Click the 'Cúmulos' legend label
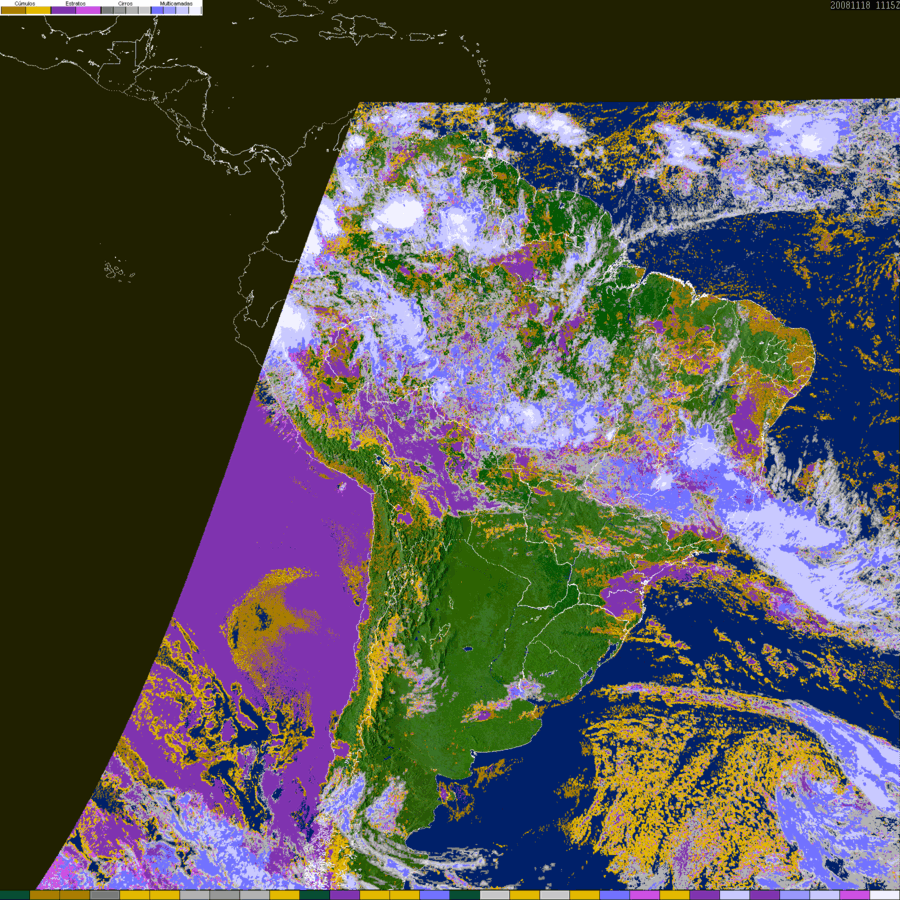 (x=25, y=3)
